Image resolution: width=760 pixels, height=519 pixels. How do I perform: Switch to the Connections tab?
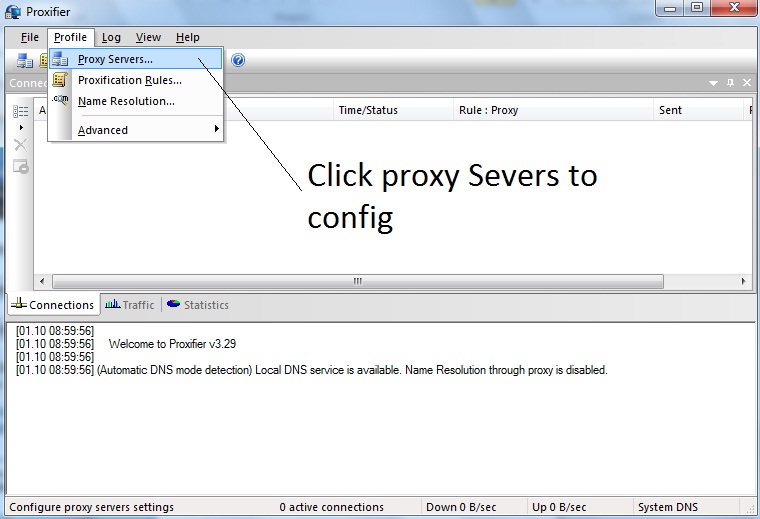click(x=53, y=305)
